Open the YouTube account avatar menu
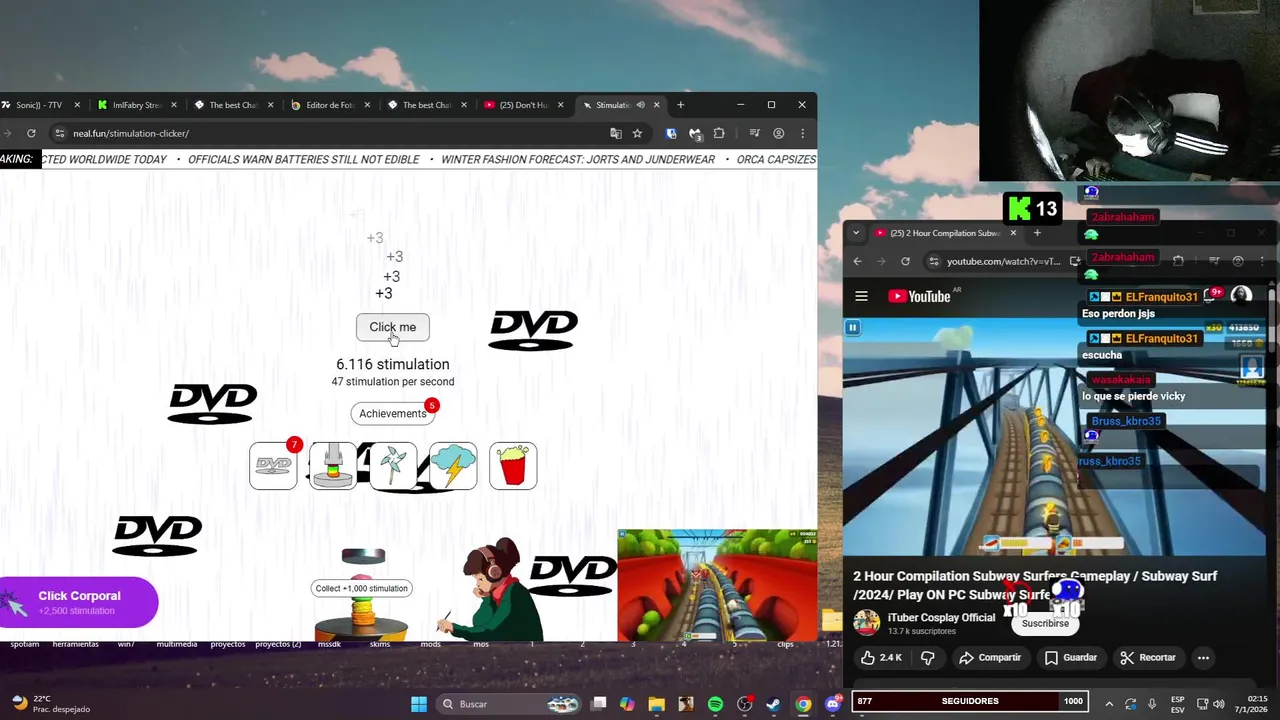Screen dimensions: 1280x720 click(x=1241, y=295)
